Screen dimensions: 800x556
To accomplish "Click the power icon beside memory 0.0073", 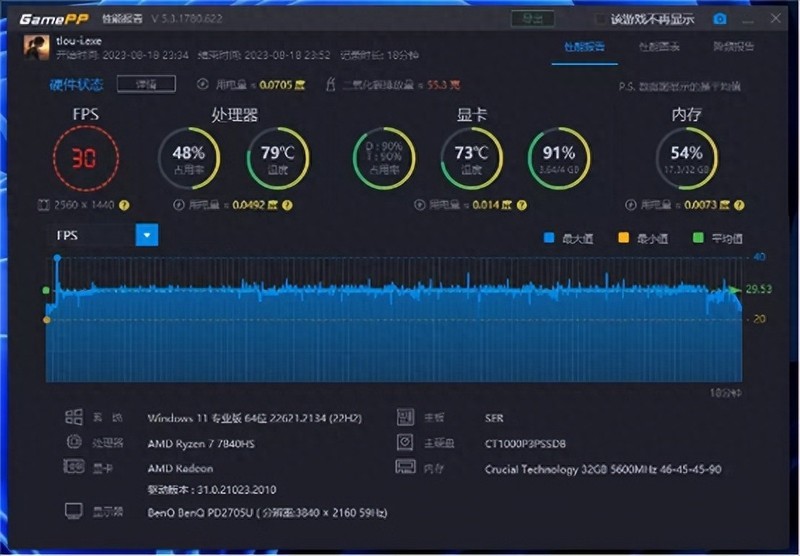I will coord(631,205).
